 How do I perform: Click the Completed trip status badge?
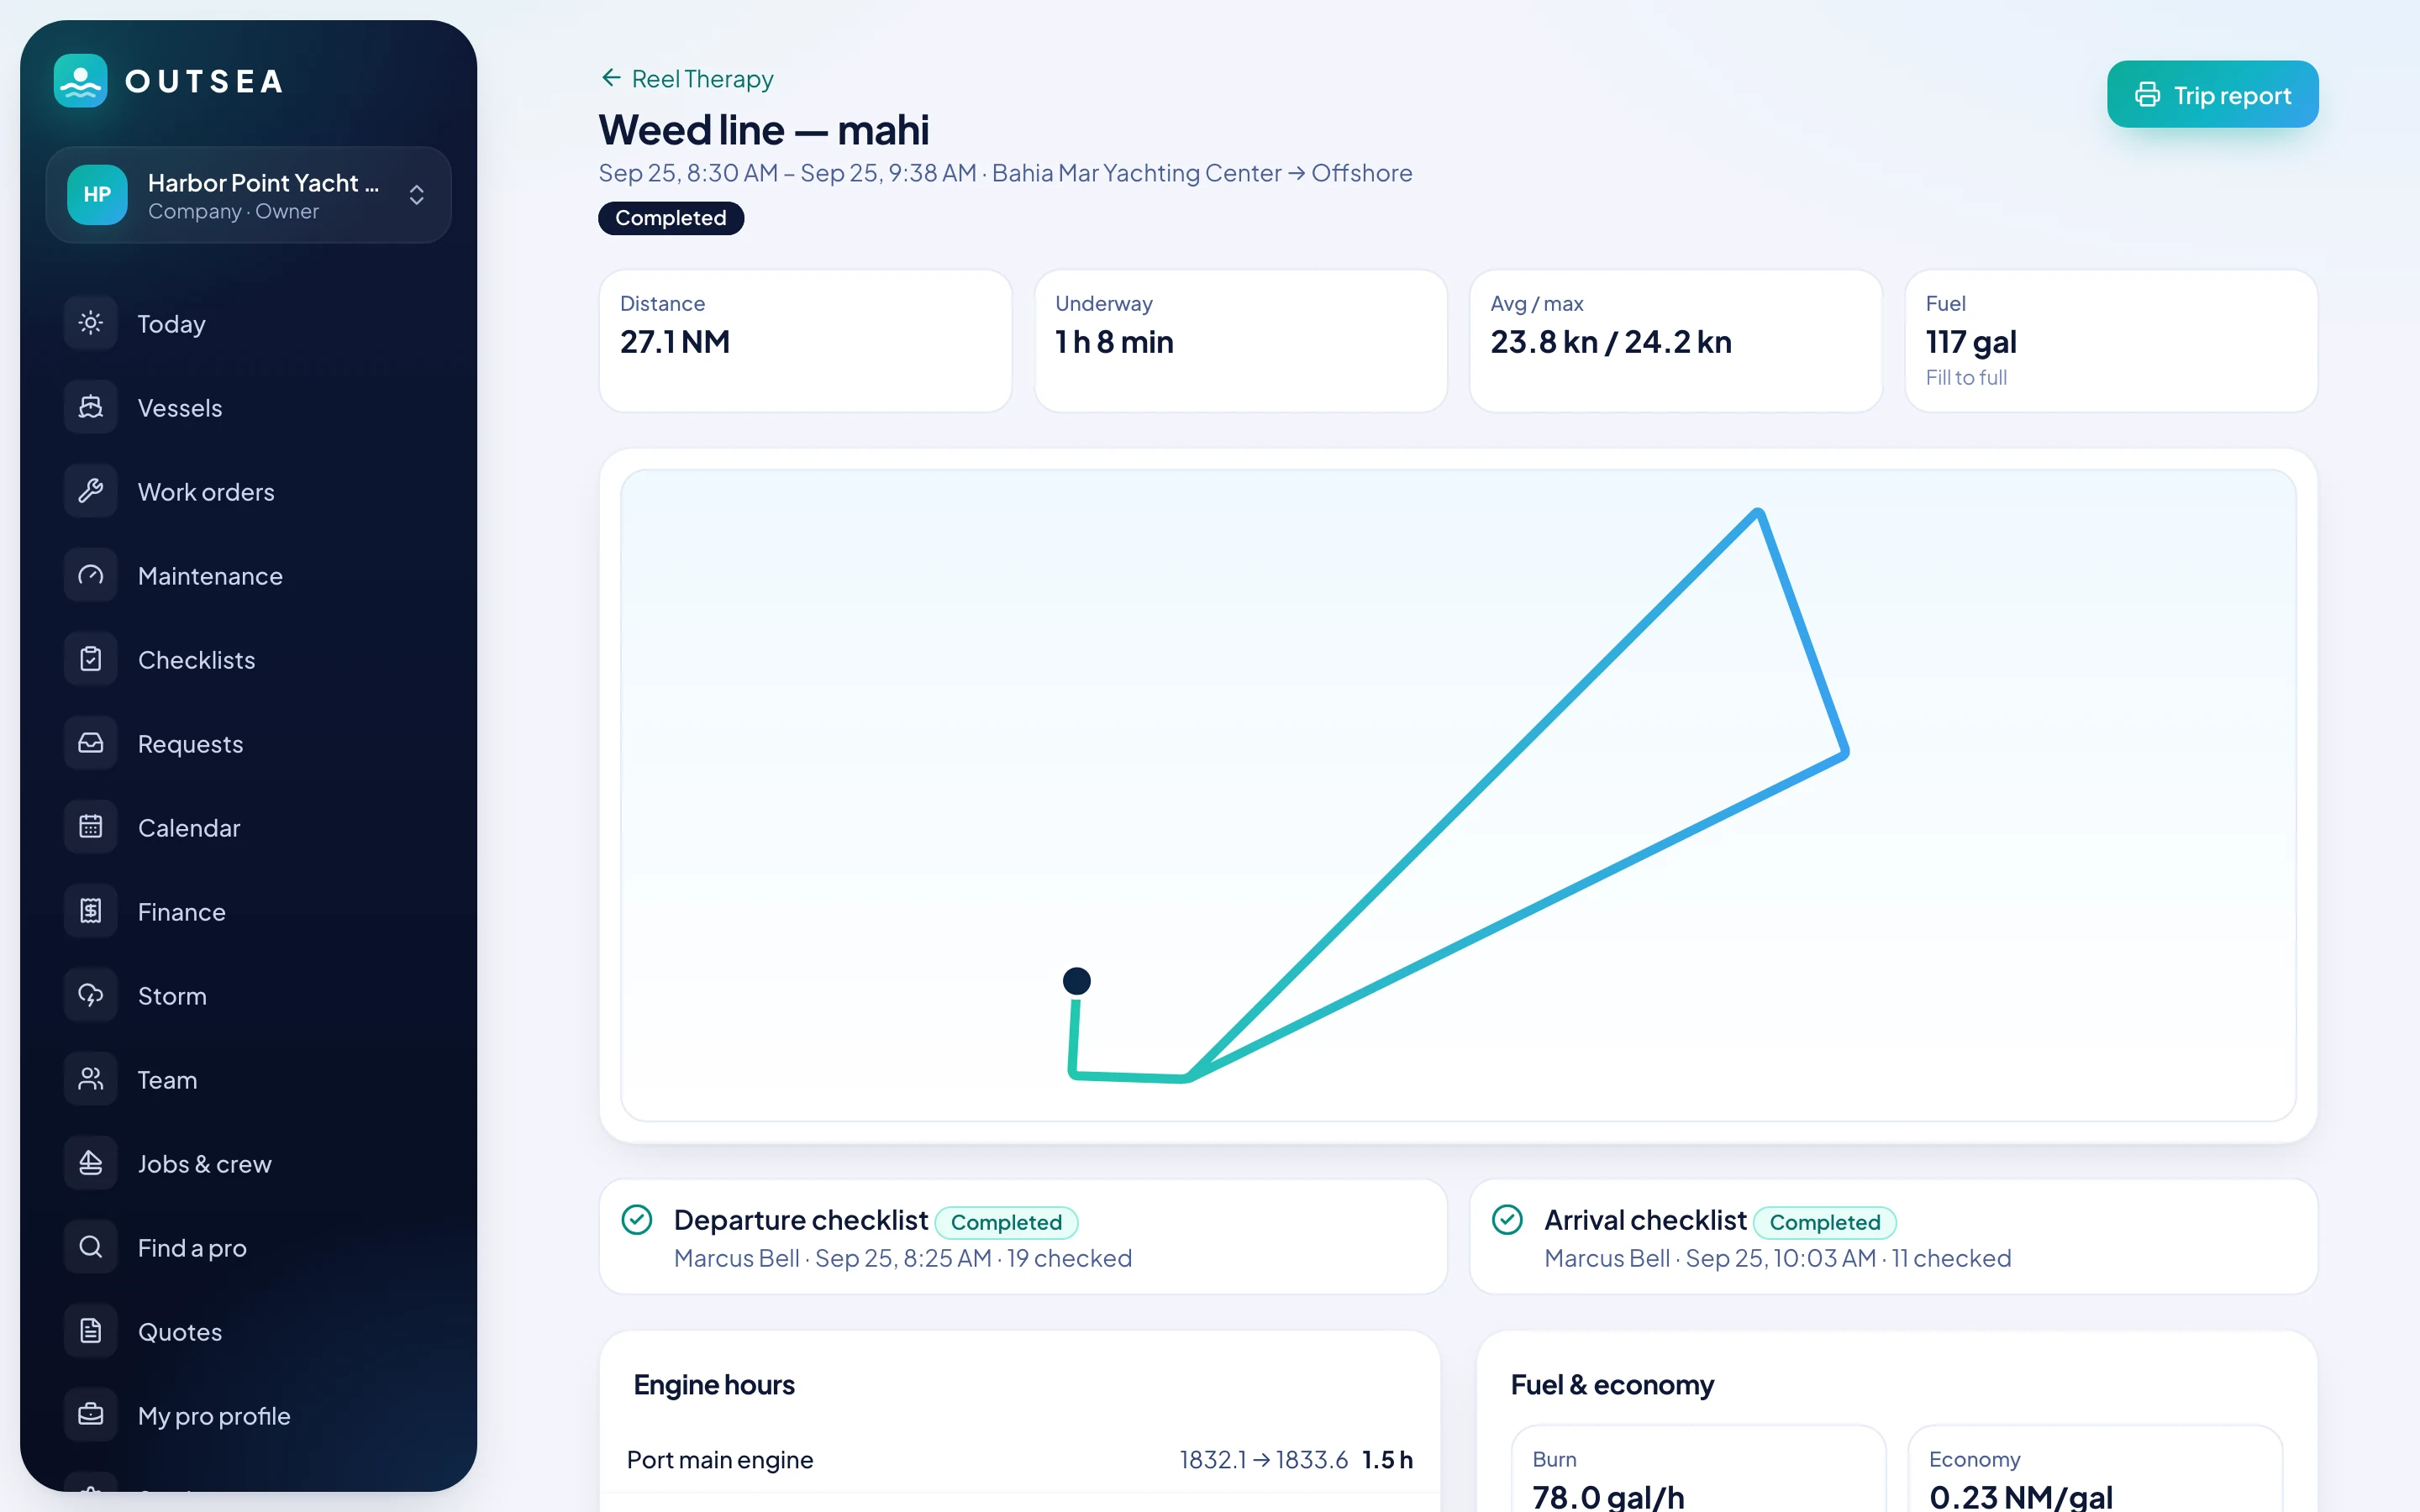click(x=671, y=218)
